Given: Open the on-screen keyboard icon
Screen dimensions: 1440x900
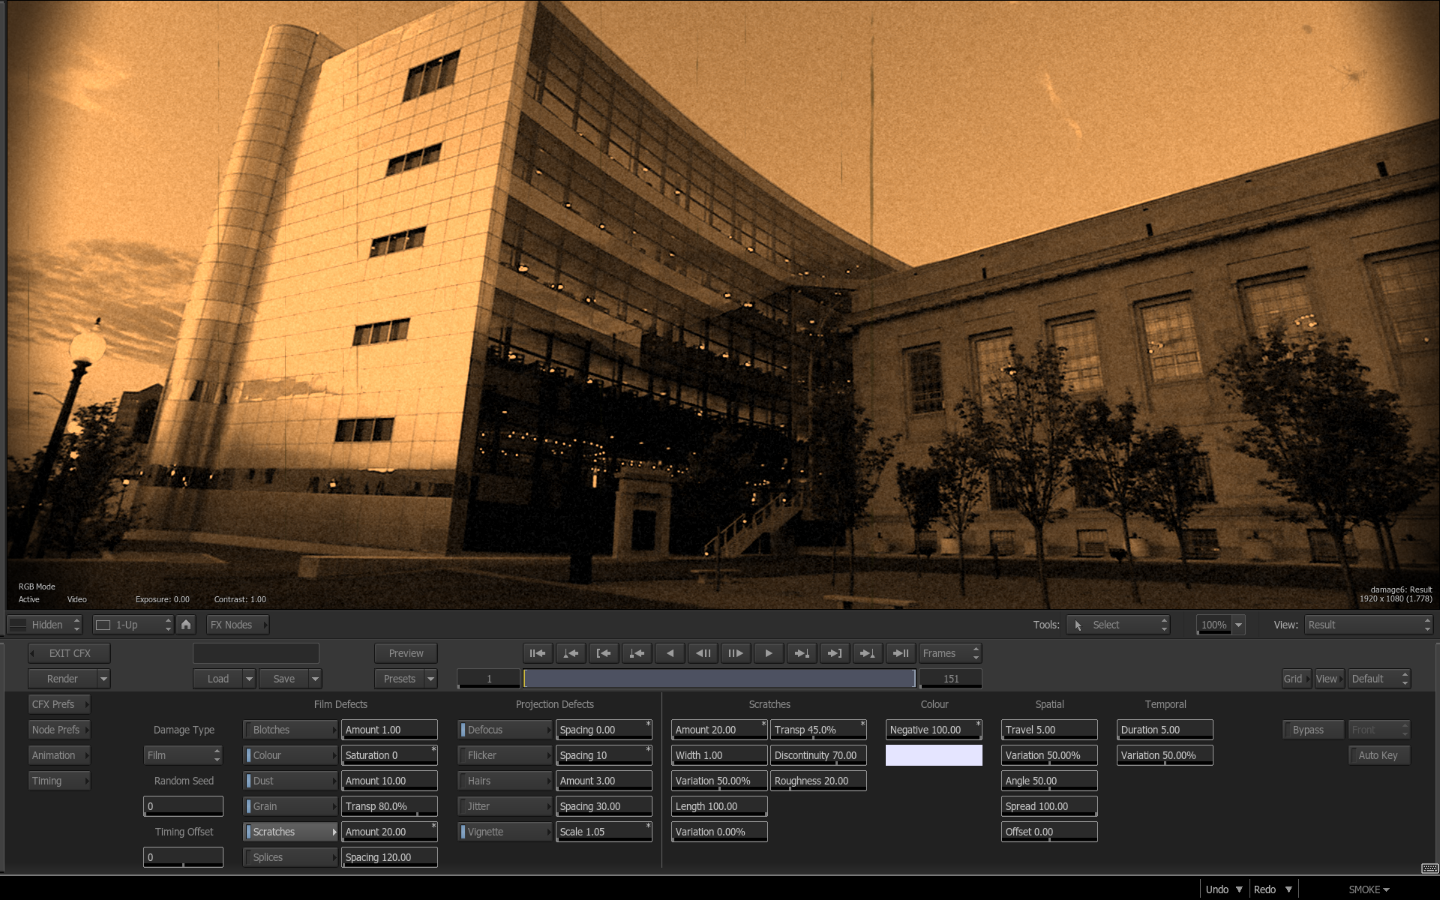Looking at the screenshot, I should tap(1429, 868).
